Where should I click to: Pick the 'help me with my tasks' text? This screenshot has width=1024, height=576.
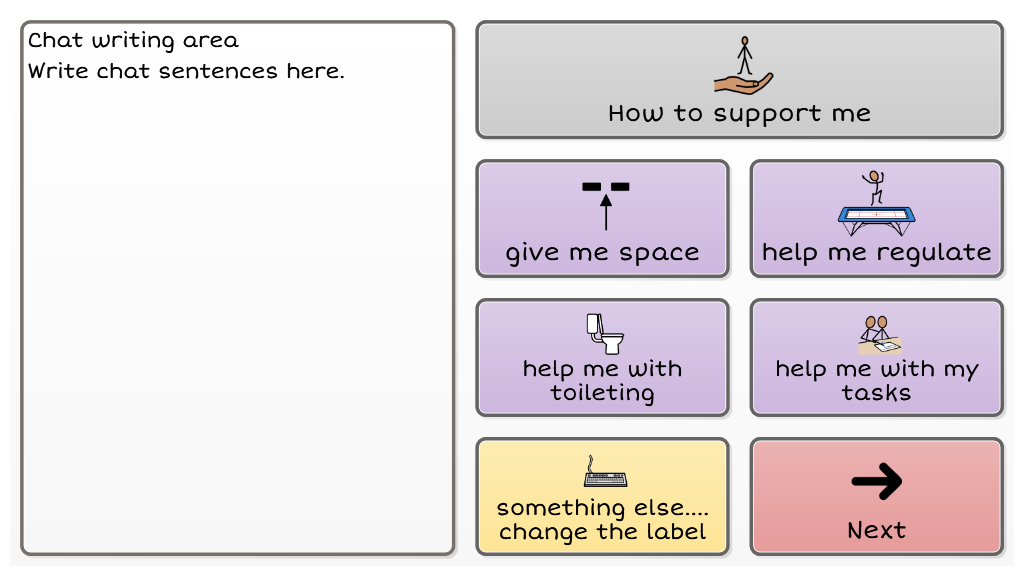[876, 381]
